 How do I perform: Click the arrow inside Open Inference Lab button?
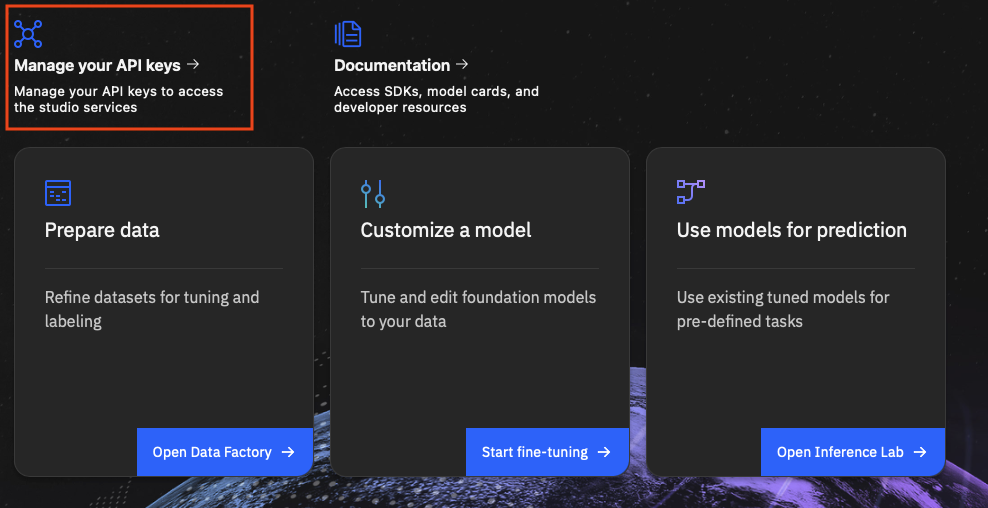[920, 452]
